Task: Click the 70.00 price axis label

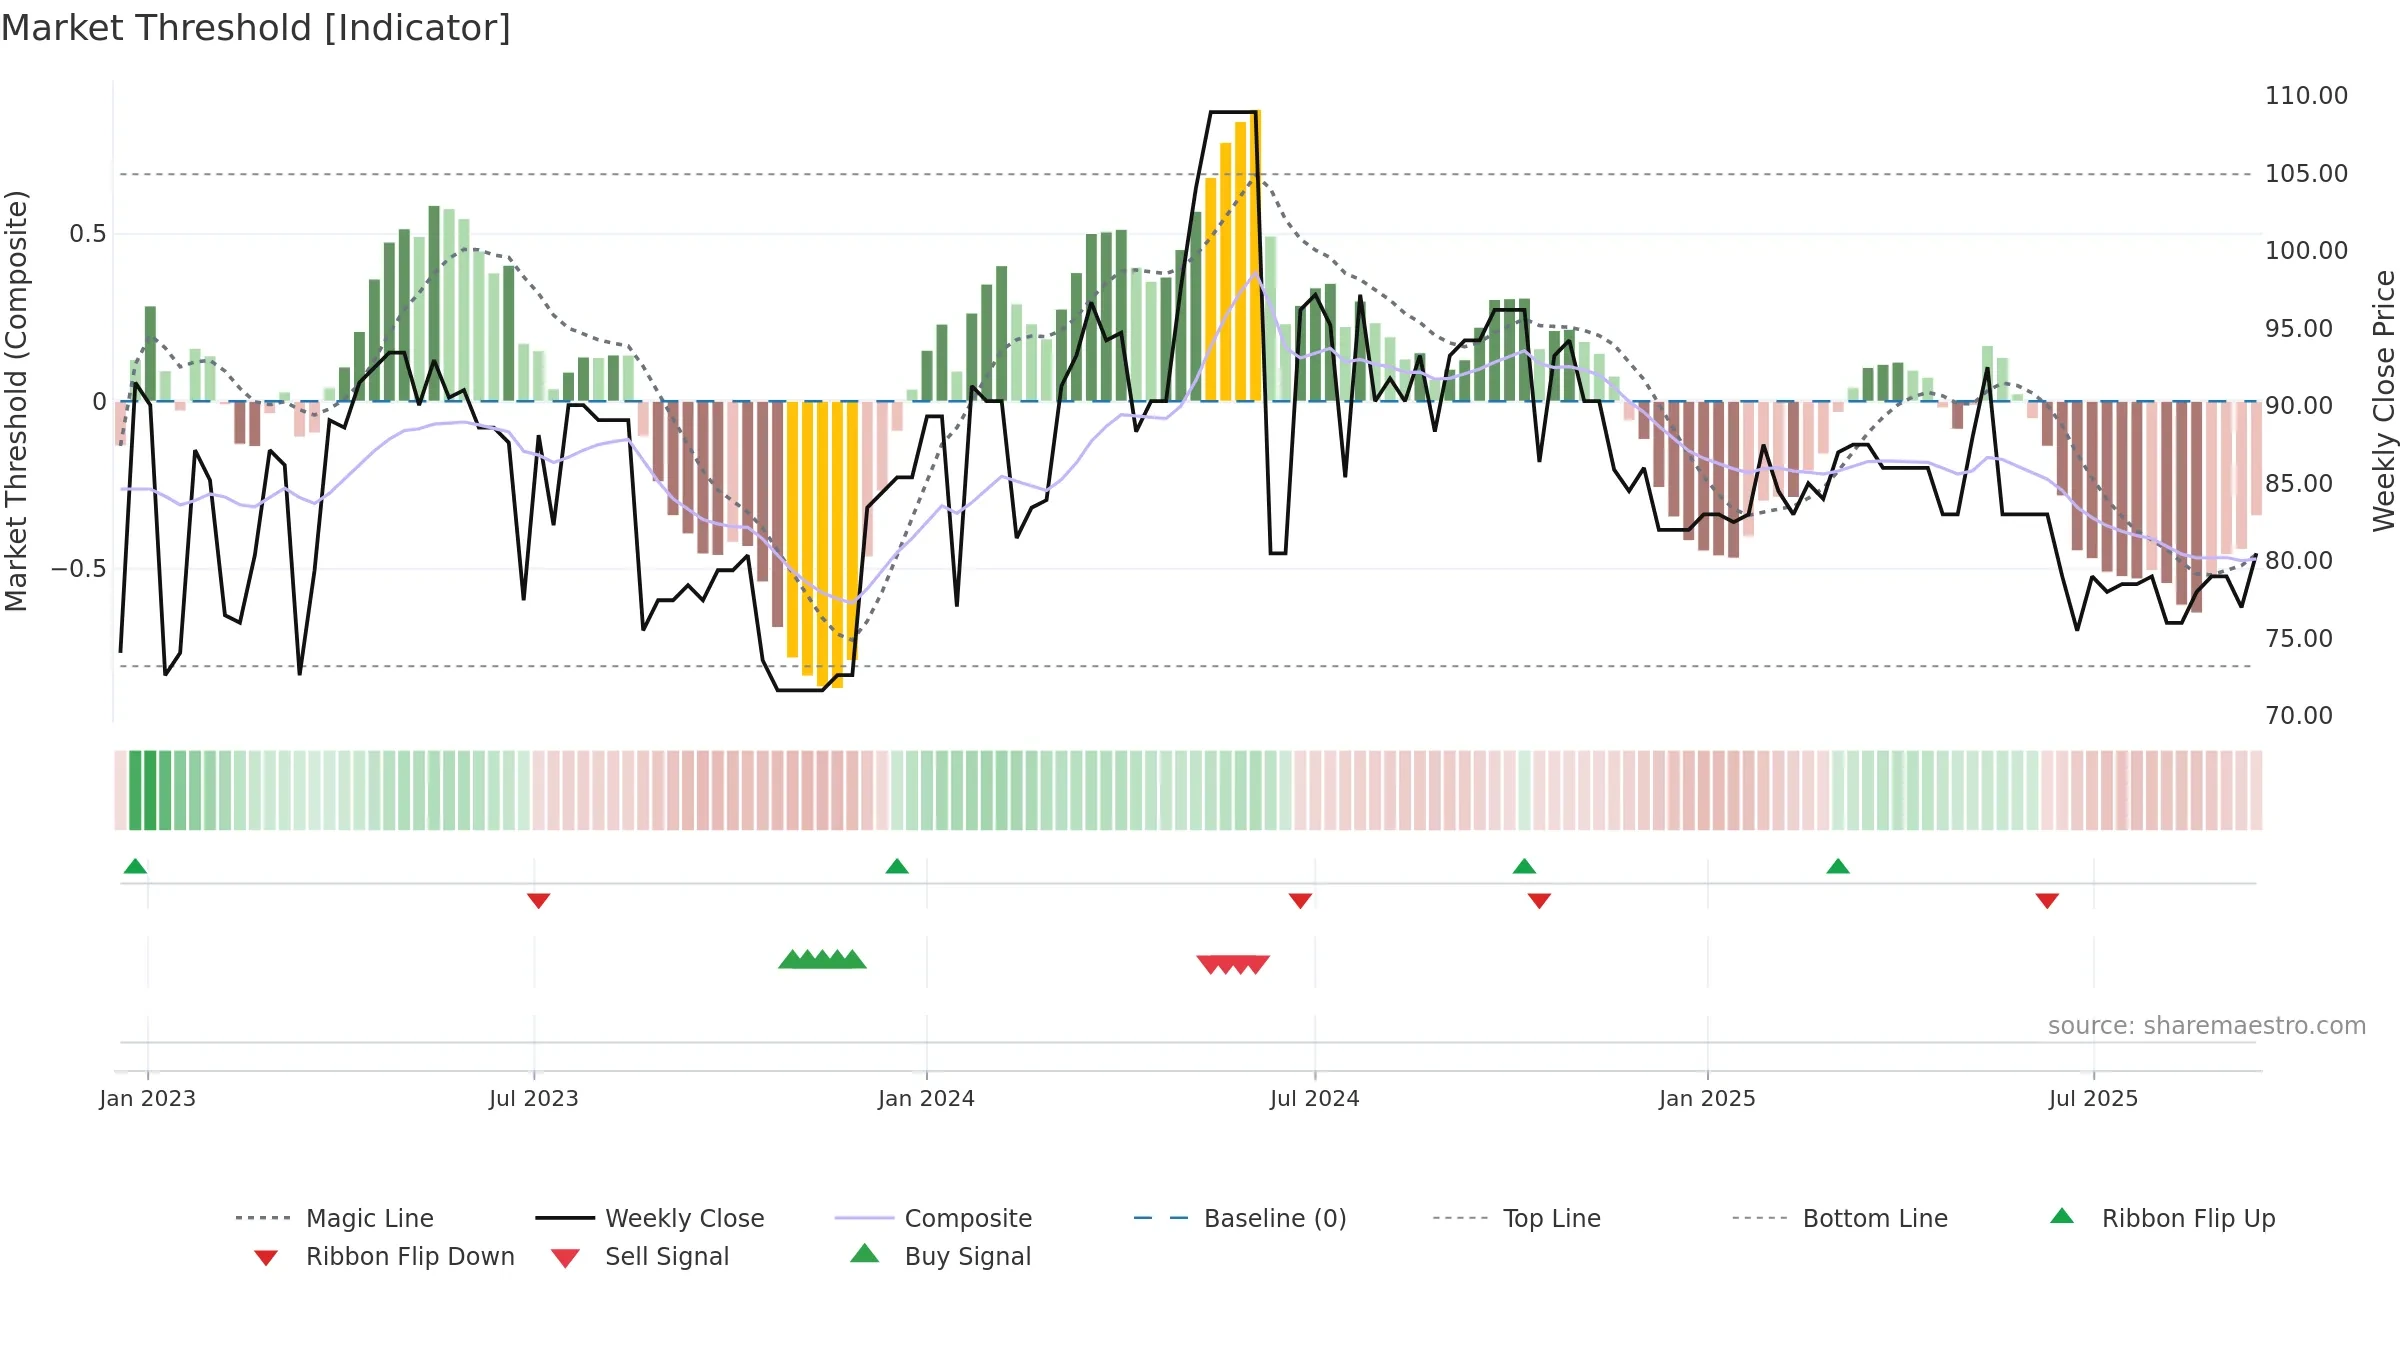Action: click(x=2299, y=716)
